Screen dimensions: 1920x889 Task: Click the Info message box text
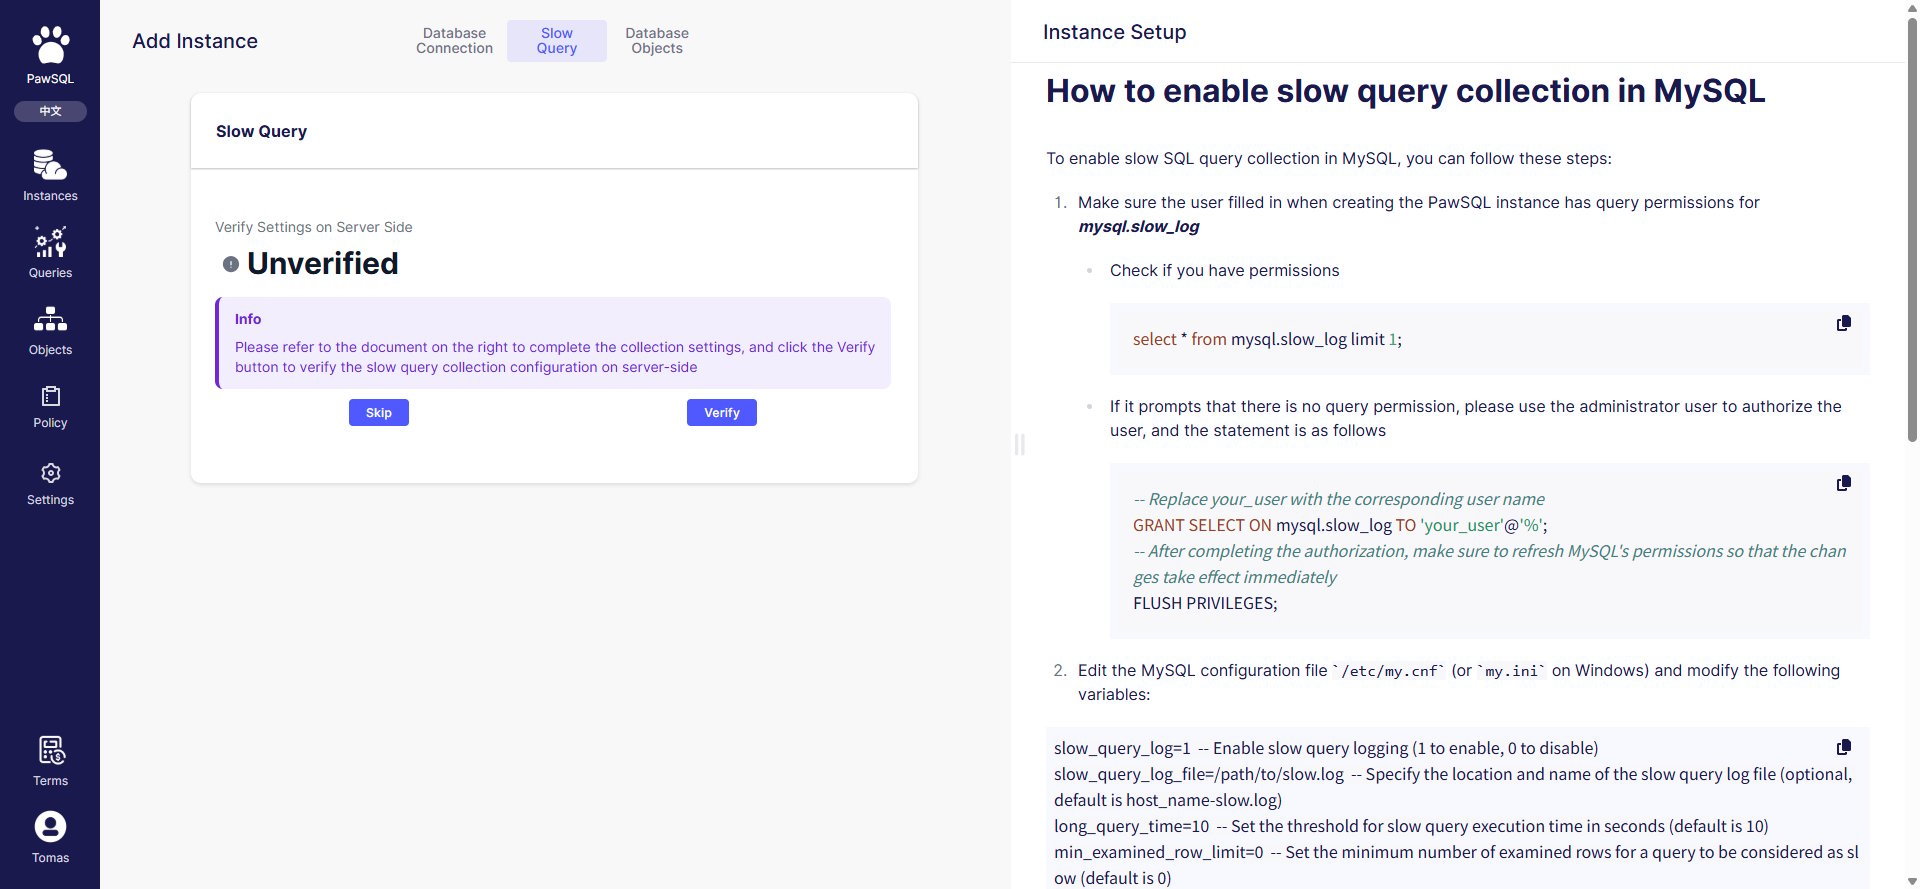tap(554, 357)
